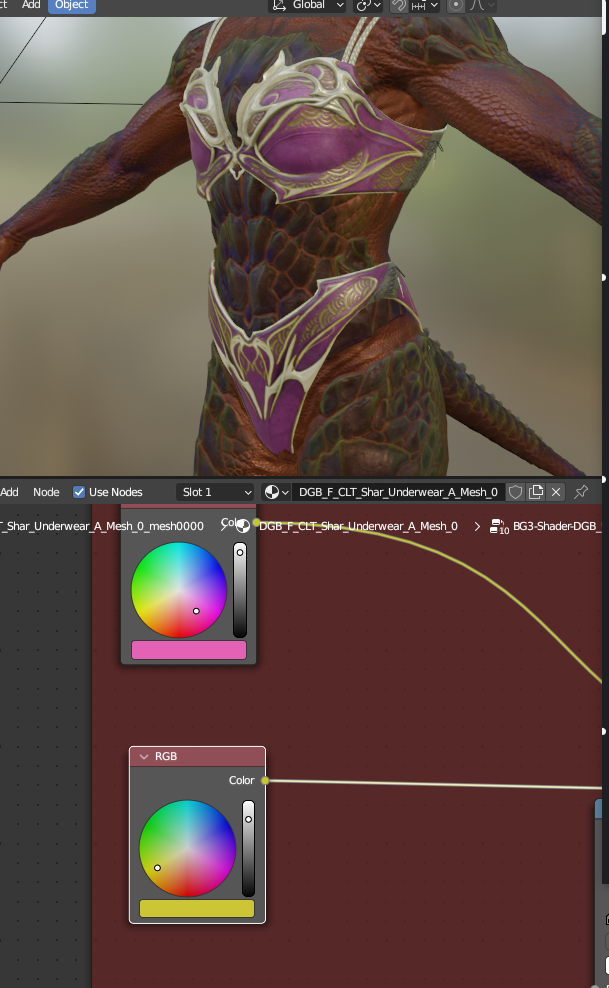The width and height of the screenshot is (609, 988).
Task: Open proportional editing falloff dropdown
Action: 482,5
